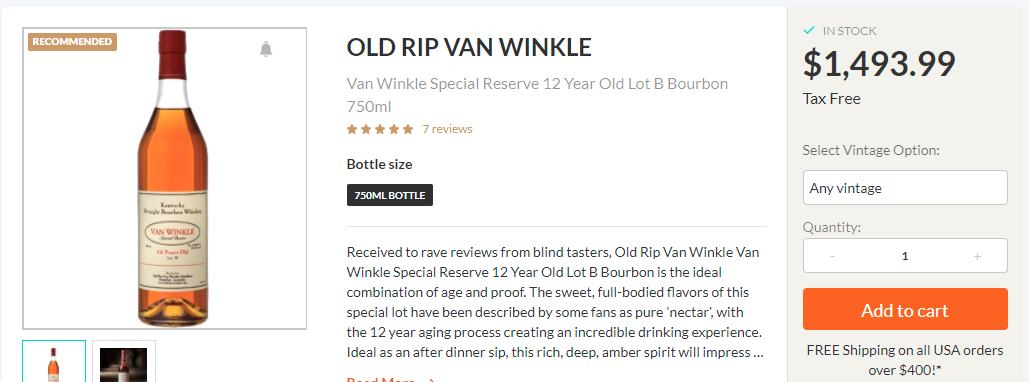
Task: Click the Old Rip Van Winkle title
Action: (x=469, y=47)
